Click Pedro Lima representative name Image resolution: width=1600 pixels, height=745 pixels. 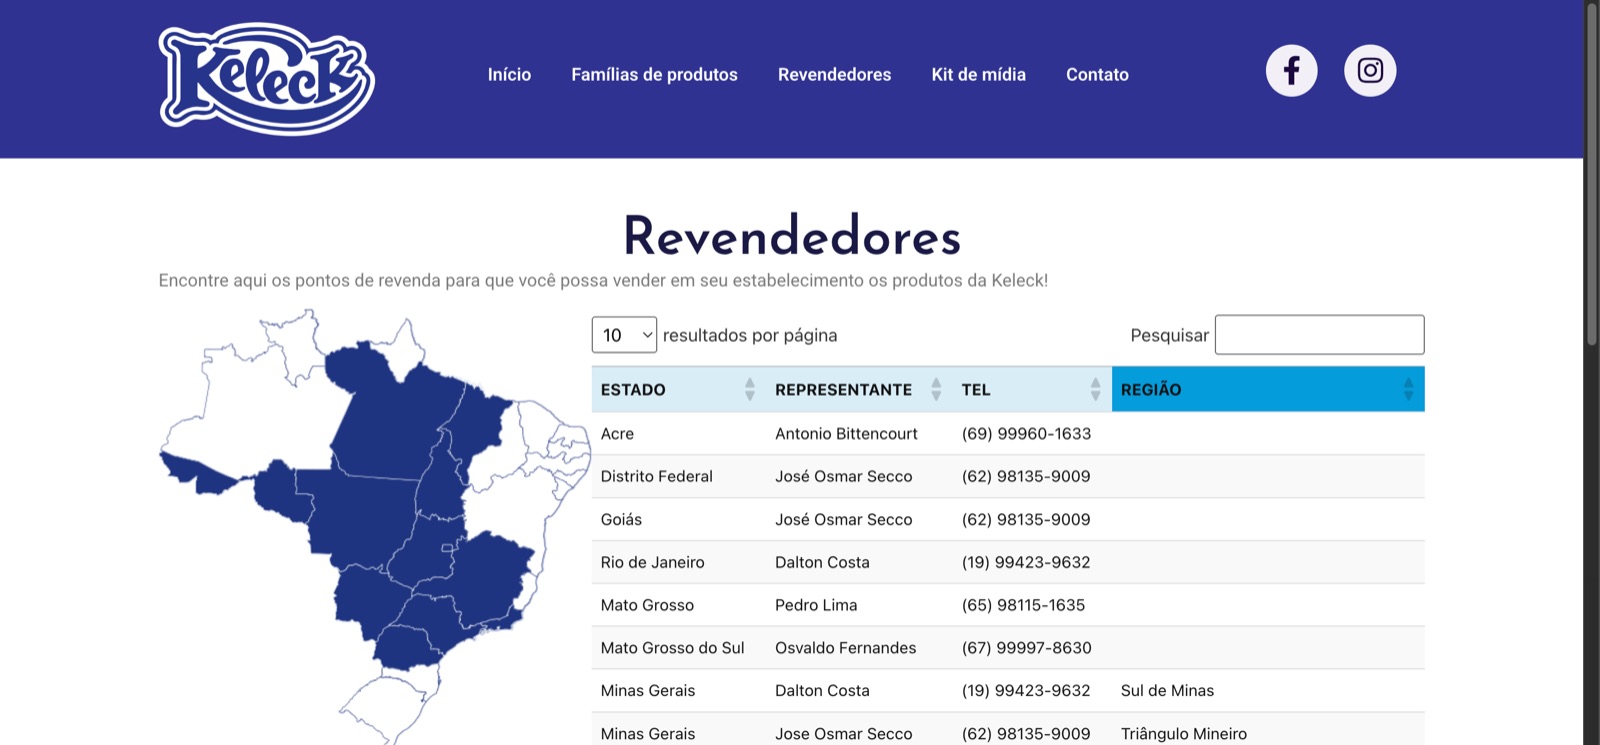point(816,606)
